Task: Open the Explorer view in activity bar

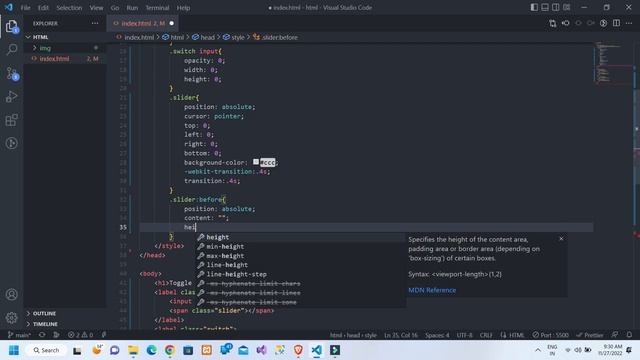Action: pos(12,27)
